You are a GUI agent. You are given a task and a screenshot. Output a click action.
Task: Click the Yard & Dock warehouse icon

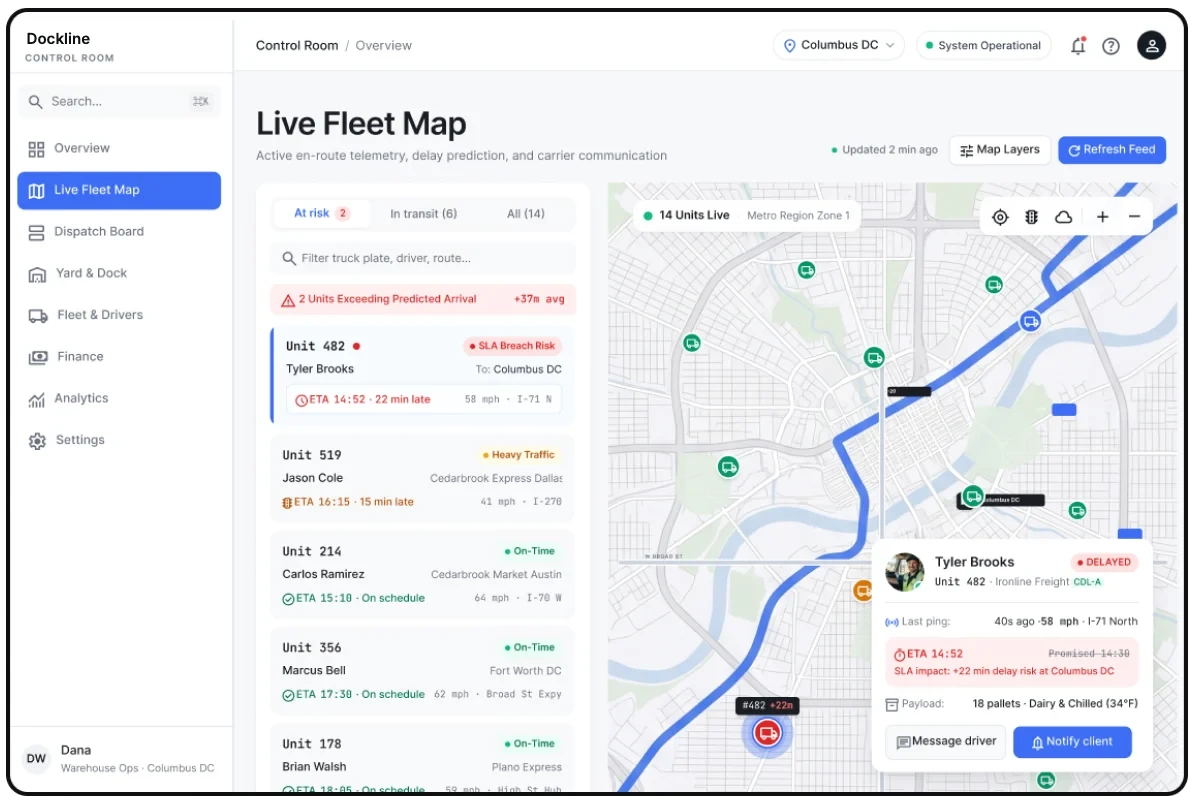tap(37, 274)
